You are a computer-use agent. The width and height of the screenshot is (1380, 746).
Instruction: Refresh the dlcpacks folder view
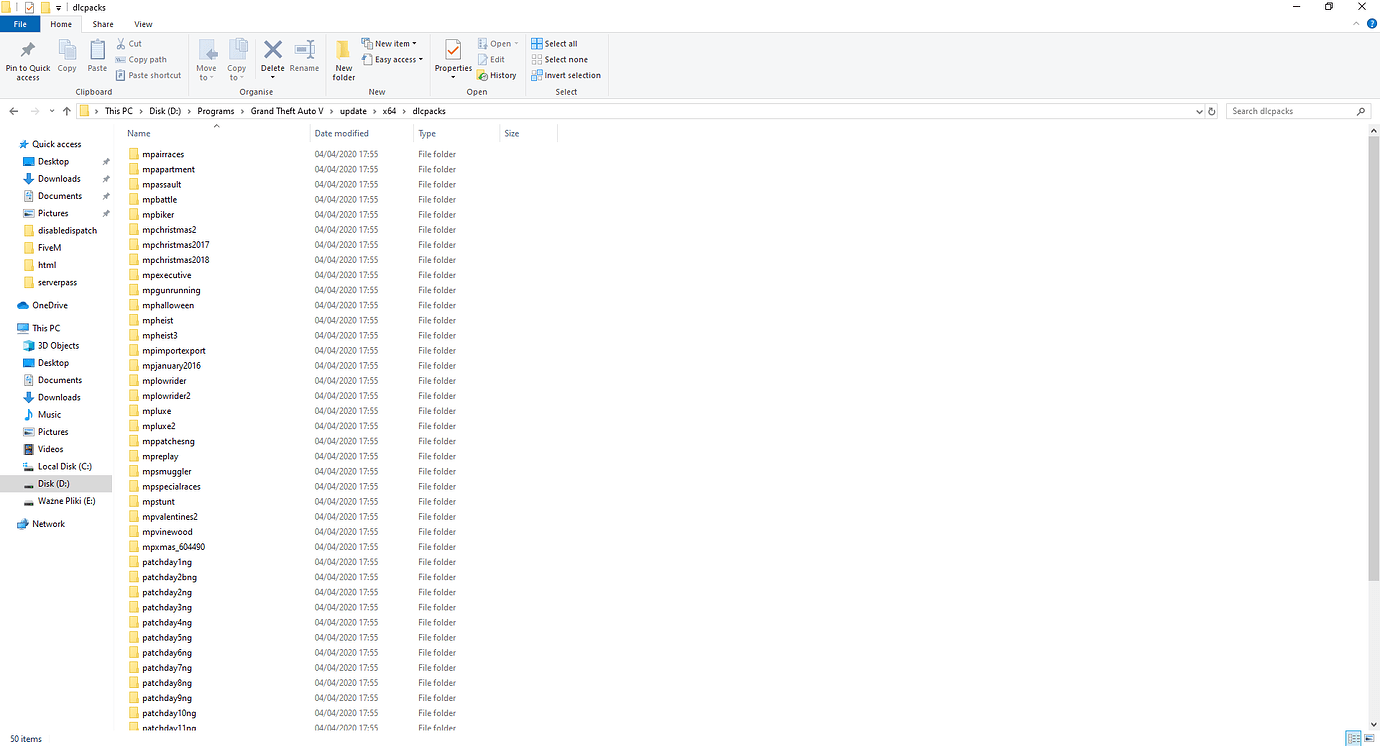[1212, 111]
